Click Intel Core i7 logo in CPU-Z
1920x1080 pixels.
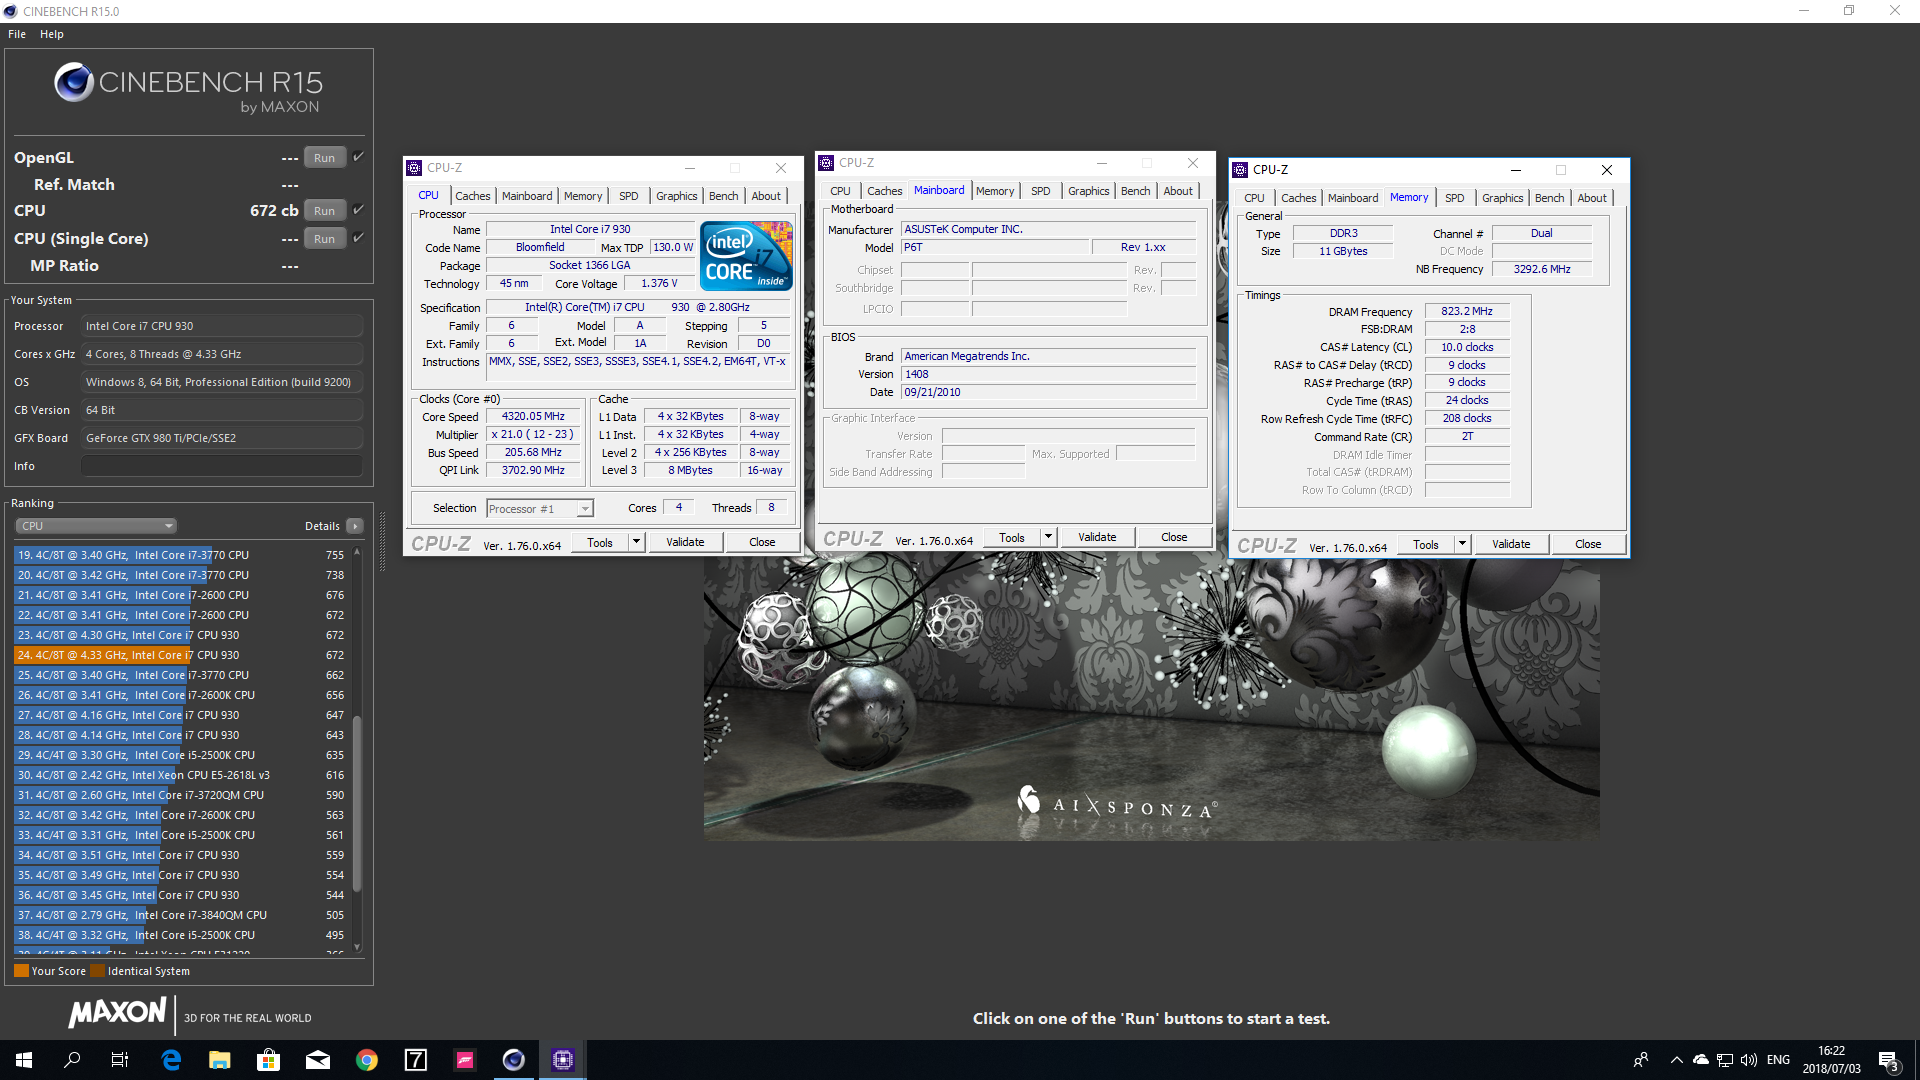[747, 256]
